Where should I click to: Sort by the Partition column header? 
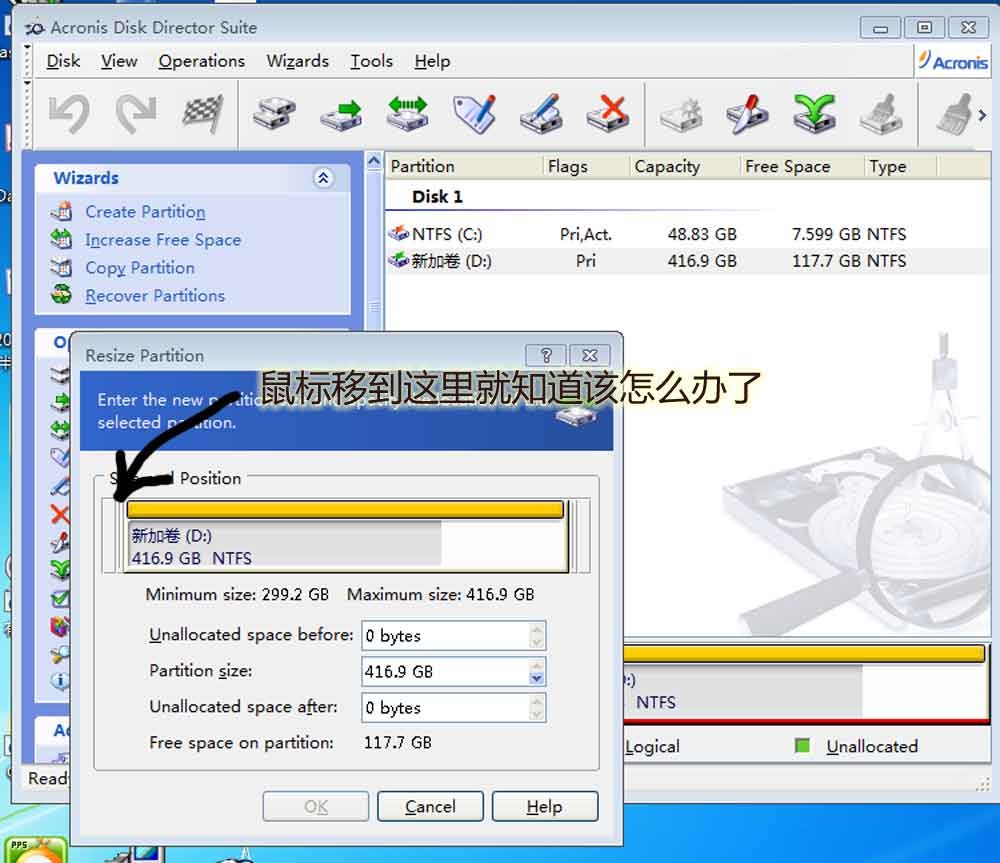(463, 166)
